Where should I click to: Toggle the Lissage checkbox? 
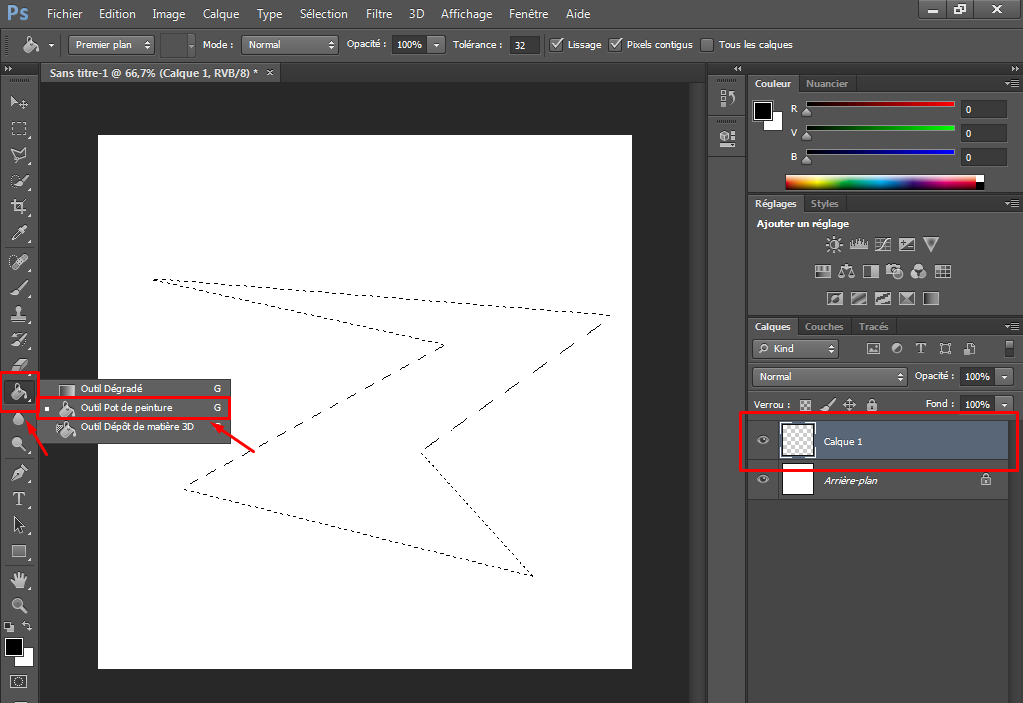point(557,44)
